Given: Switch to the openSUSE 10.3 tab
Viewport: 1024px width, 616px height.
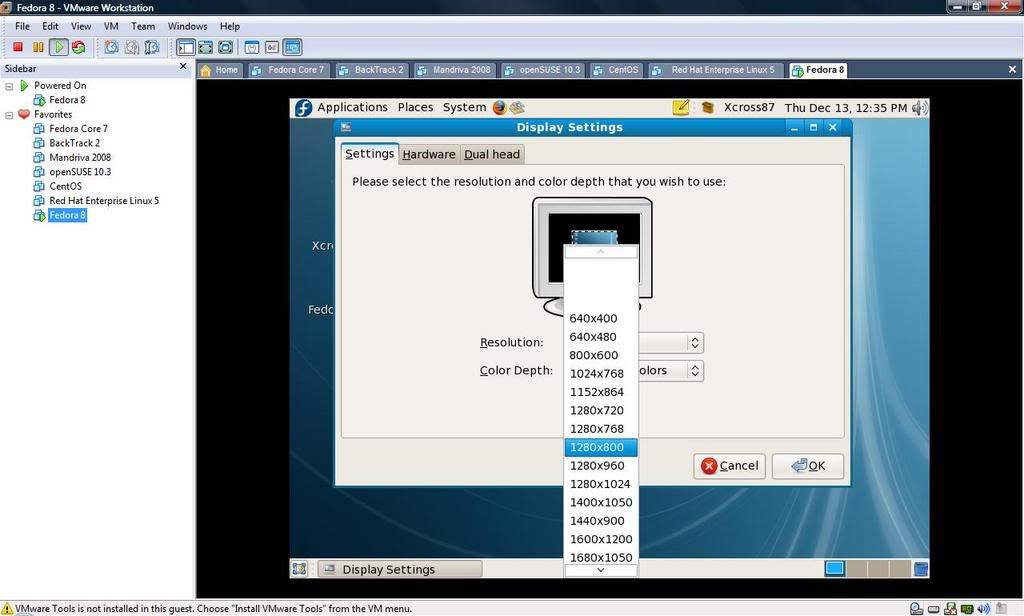Looking at the screenshot, I should click(x=541, y=70).
